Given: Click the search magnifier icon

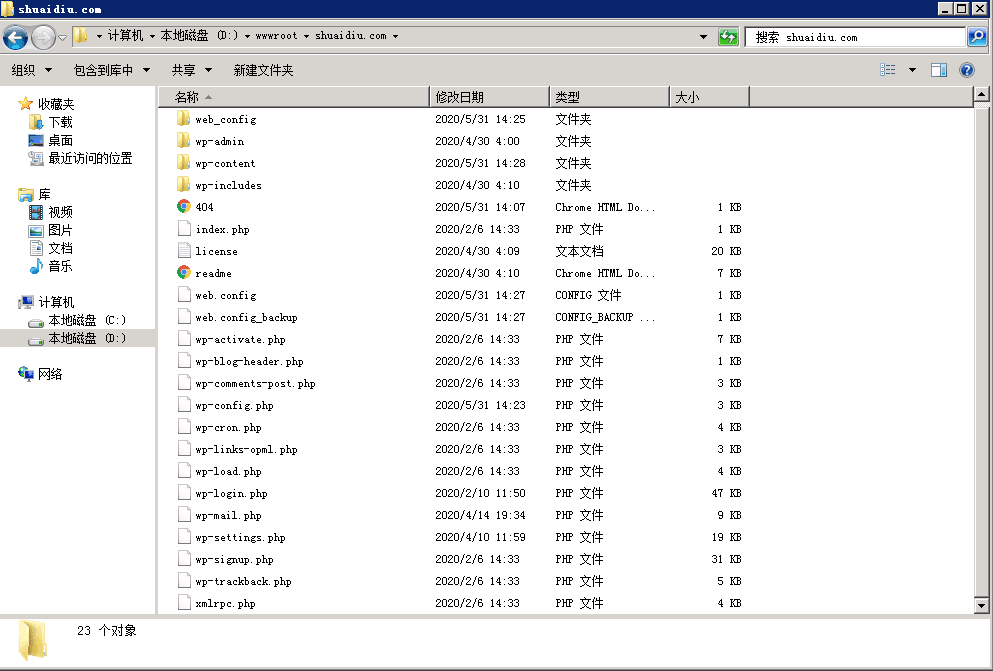Looking at the screenshot, I should tap(977, 37).
